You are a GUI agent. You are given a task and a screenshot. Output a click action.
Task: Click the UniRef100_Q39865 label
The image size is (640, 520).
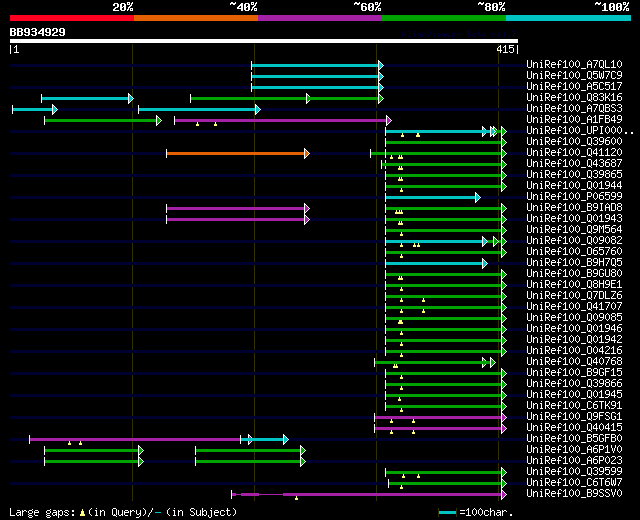click(574, 174)
